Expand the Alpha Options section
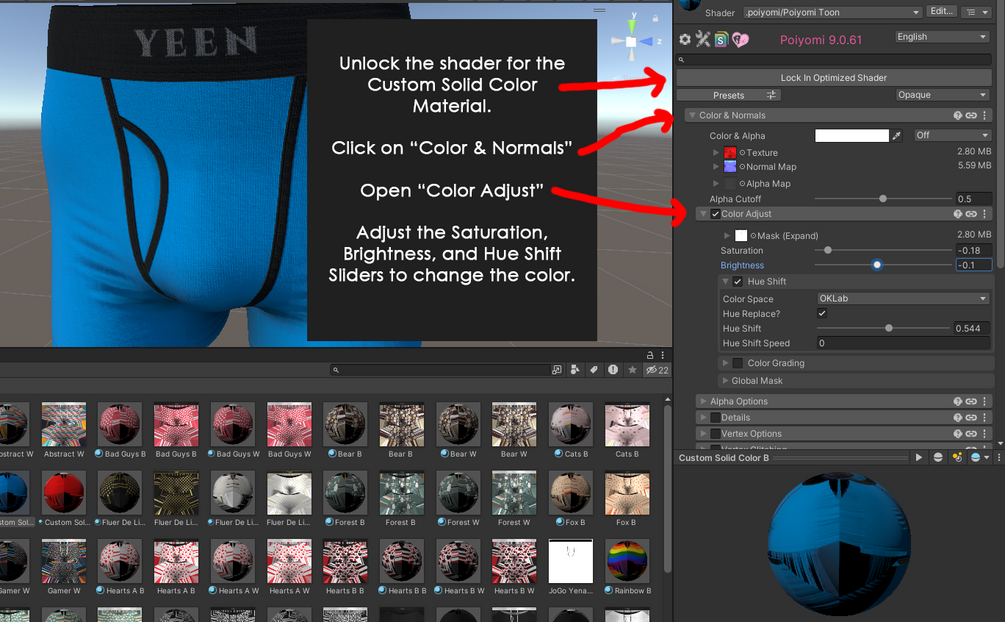The width and height of the screenshot is (1005, 622). 704,401
